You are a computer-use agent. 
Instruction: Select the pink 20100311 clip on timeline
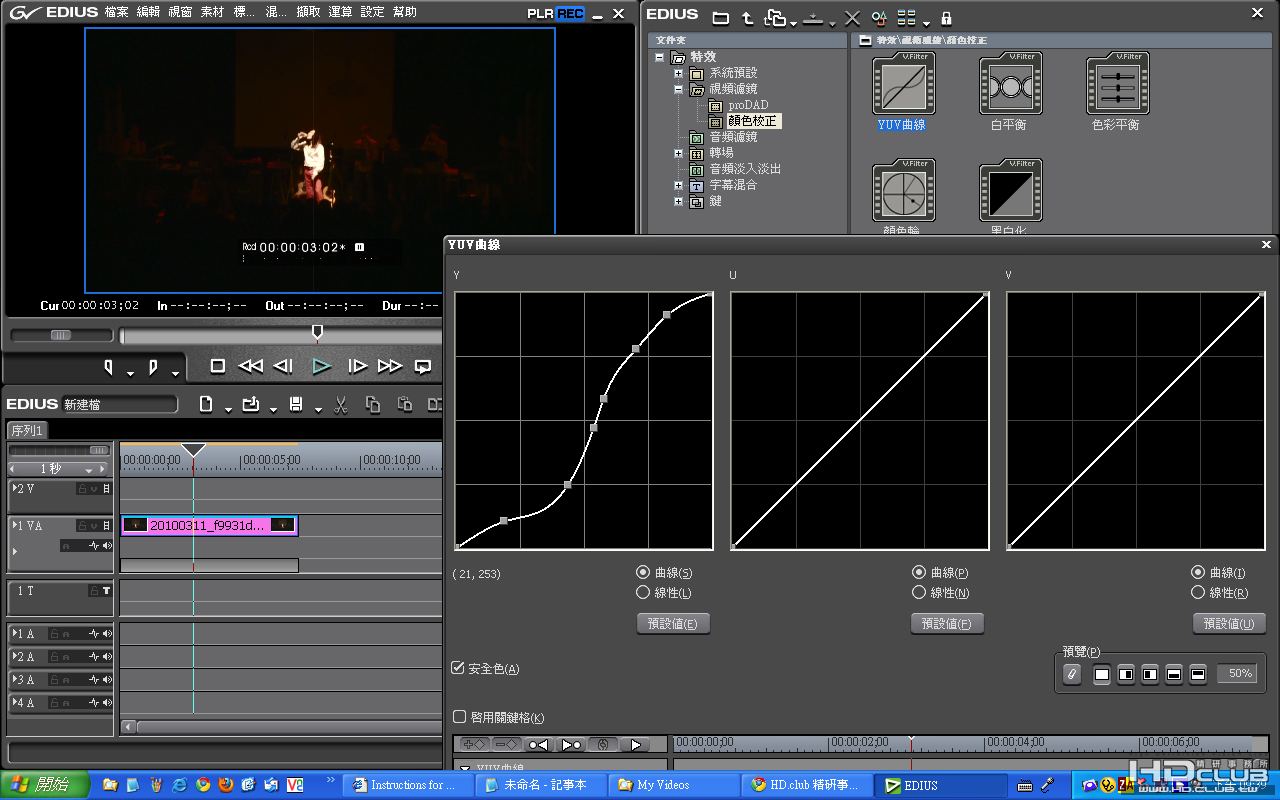click(208, 525)
